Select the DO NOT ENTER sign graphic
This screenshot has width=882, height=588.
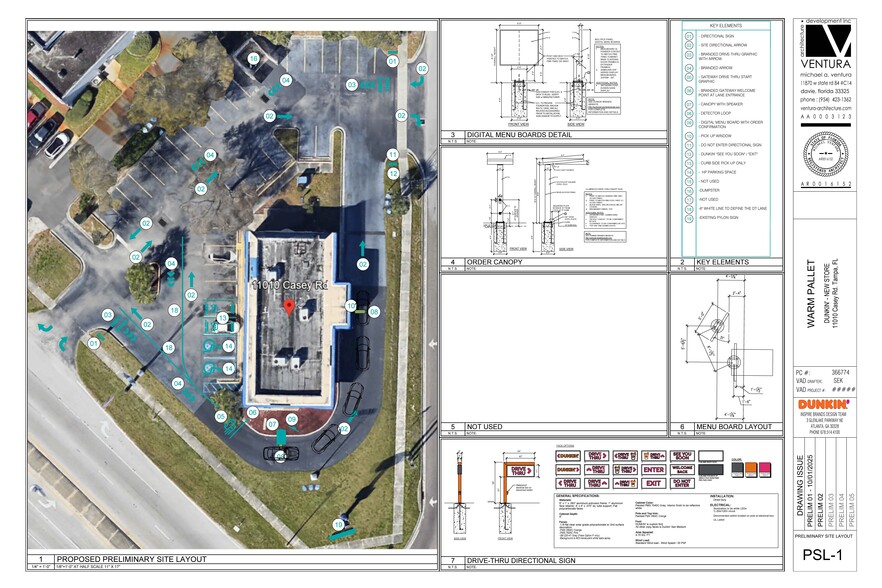(x=682, y=483)
